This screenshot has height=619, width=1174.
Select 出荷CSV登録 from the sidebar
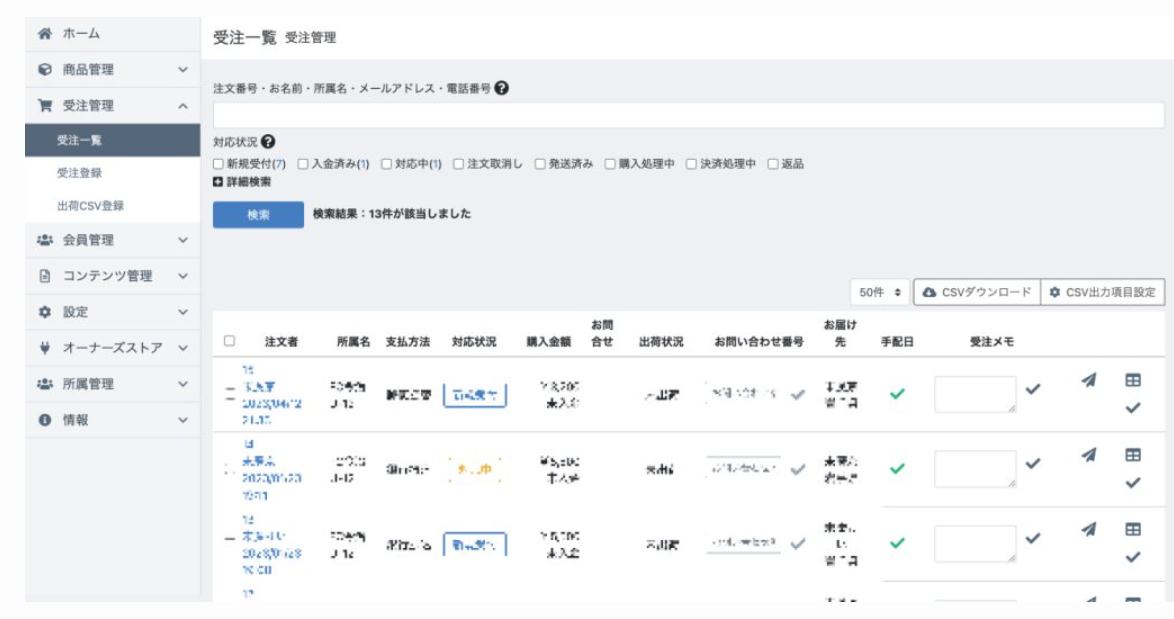90,206
